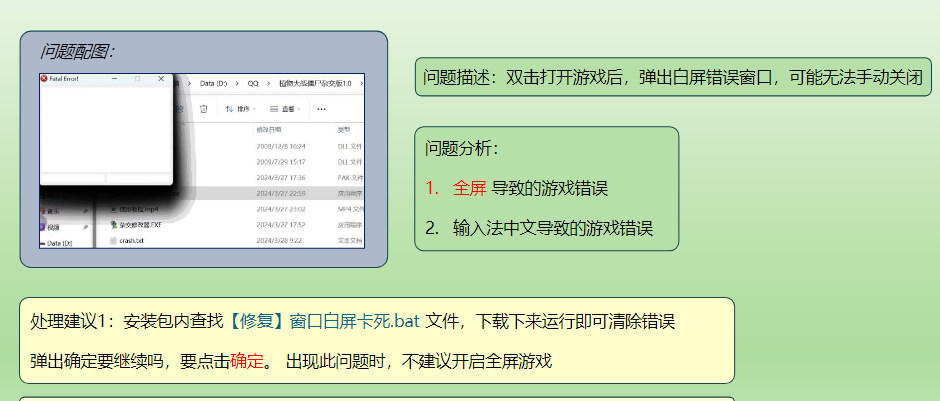Image resolution: width=940 pixels, height=401 pixels.
Task: Sort by 修改日期 column header
Action: 270,130
